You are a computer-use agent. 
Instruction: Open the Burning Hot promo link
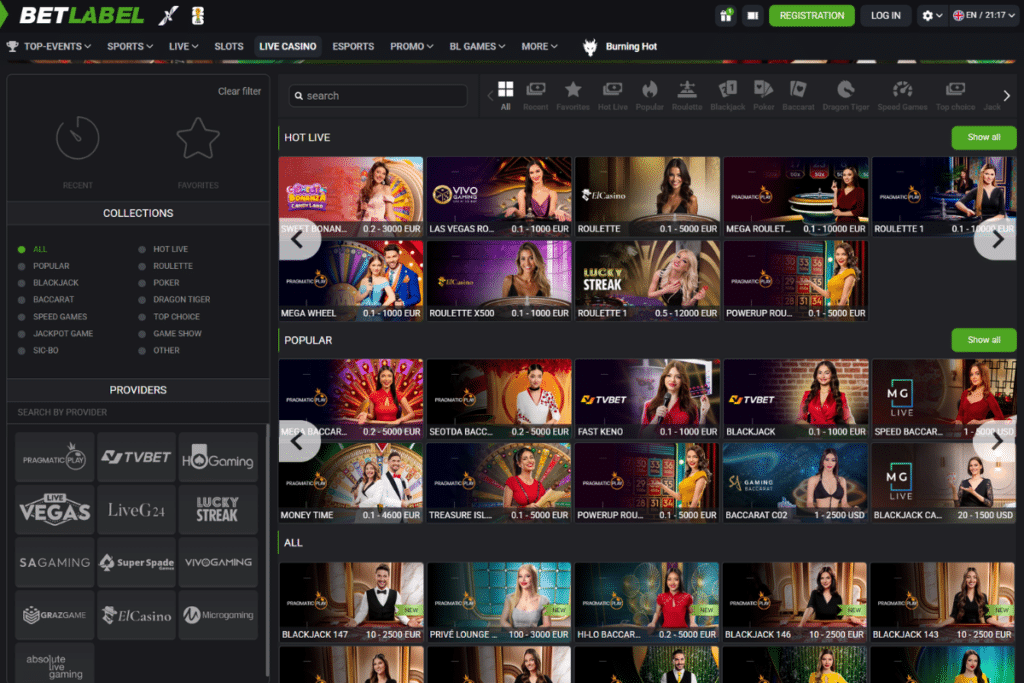[620, 46]
